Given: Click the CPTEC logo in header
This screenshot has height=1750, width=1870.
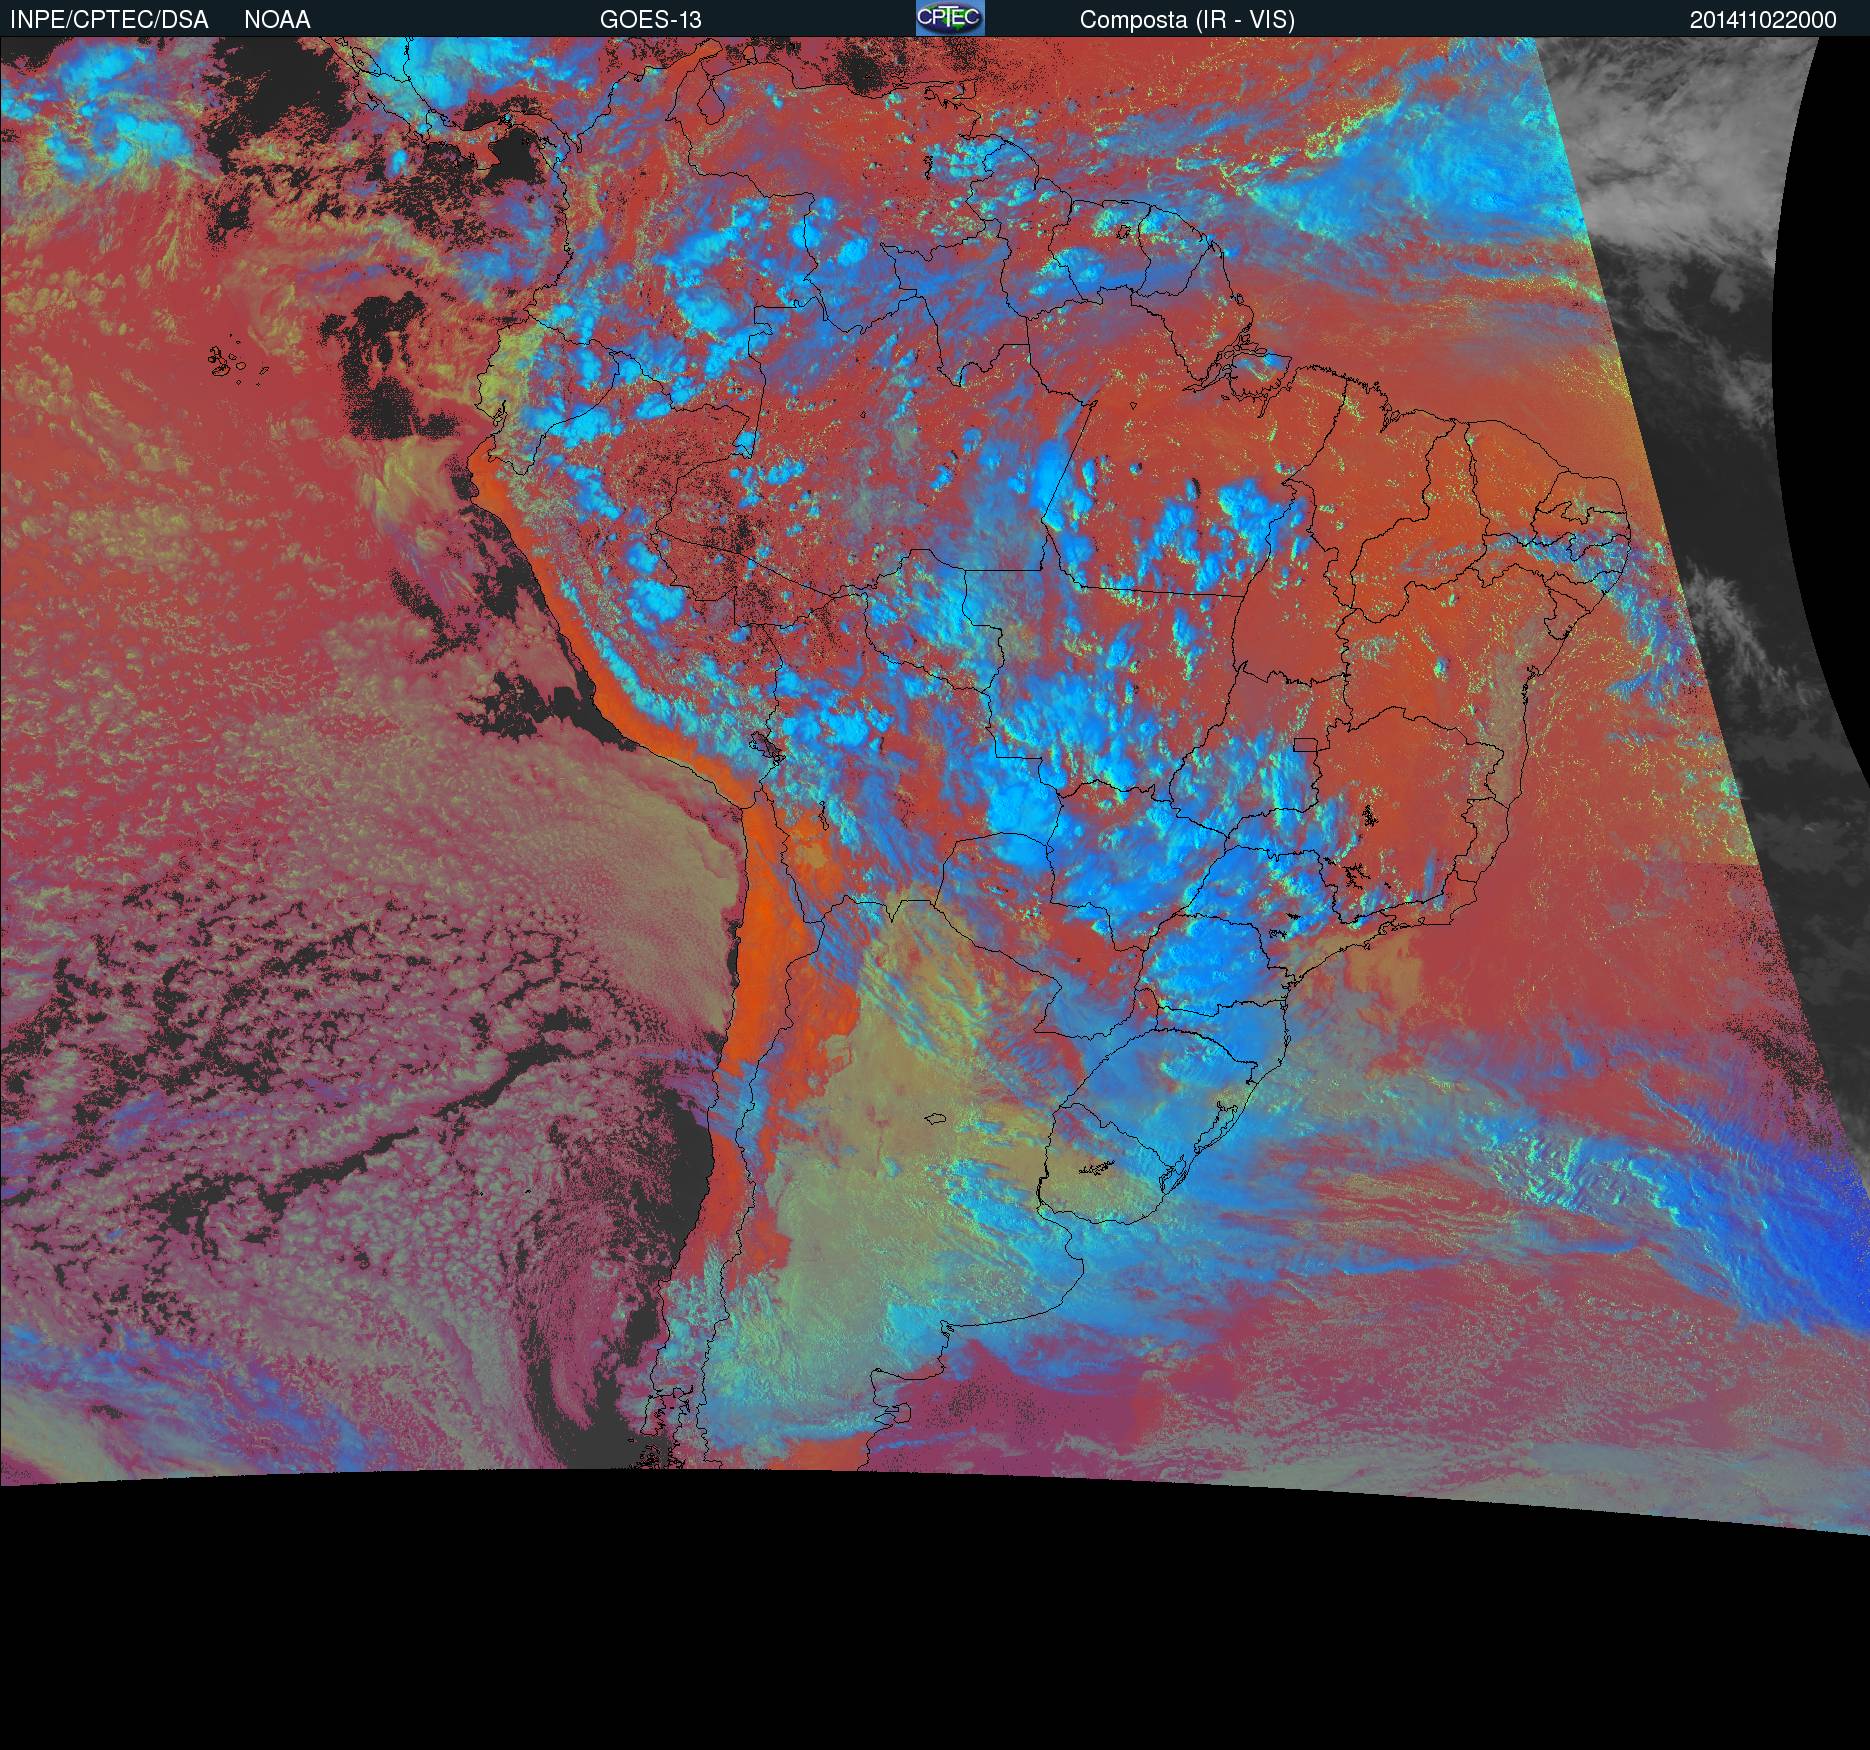Looking at the screenshot, I should tap(950, 18).
